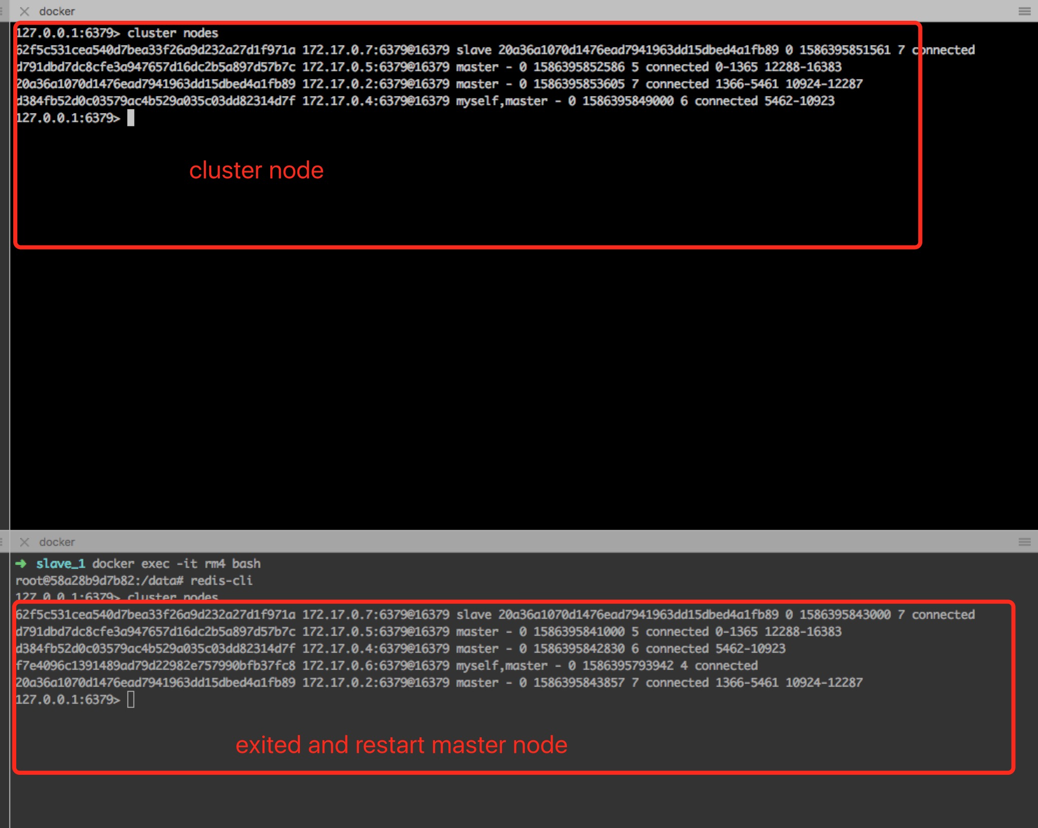
Task: Click the grip icon left of the top tab bar
Action: click(4, 10)
